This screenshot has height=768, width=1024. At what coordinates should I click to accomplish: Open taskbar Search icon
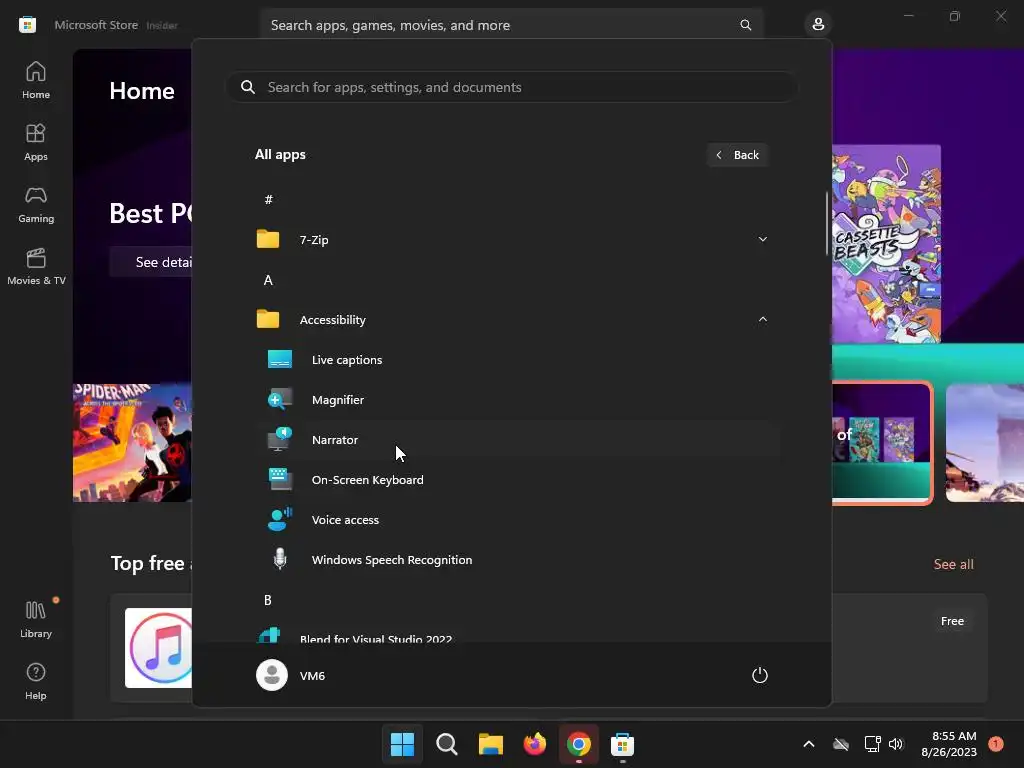pos(447,744)
